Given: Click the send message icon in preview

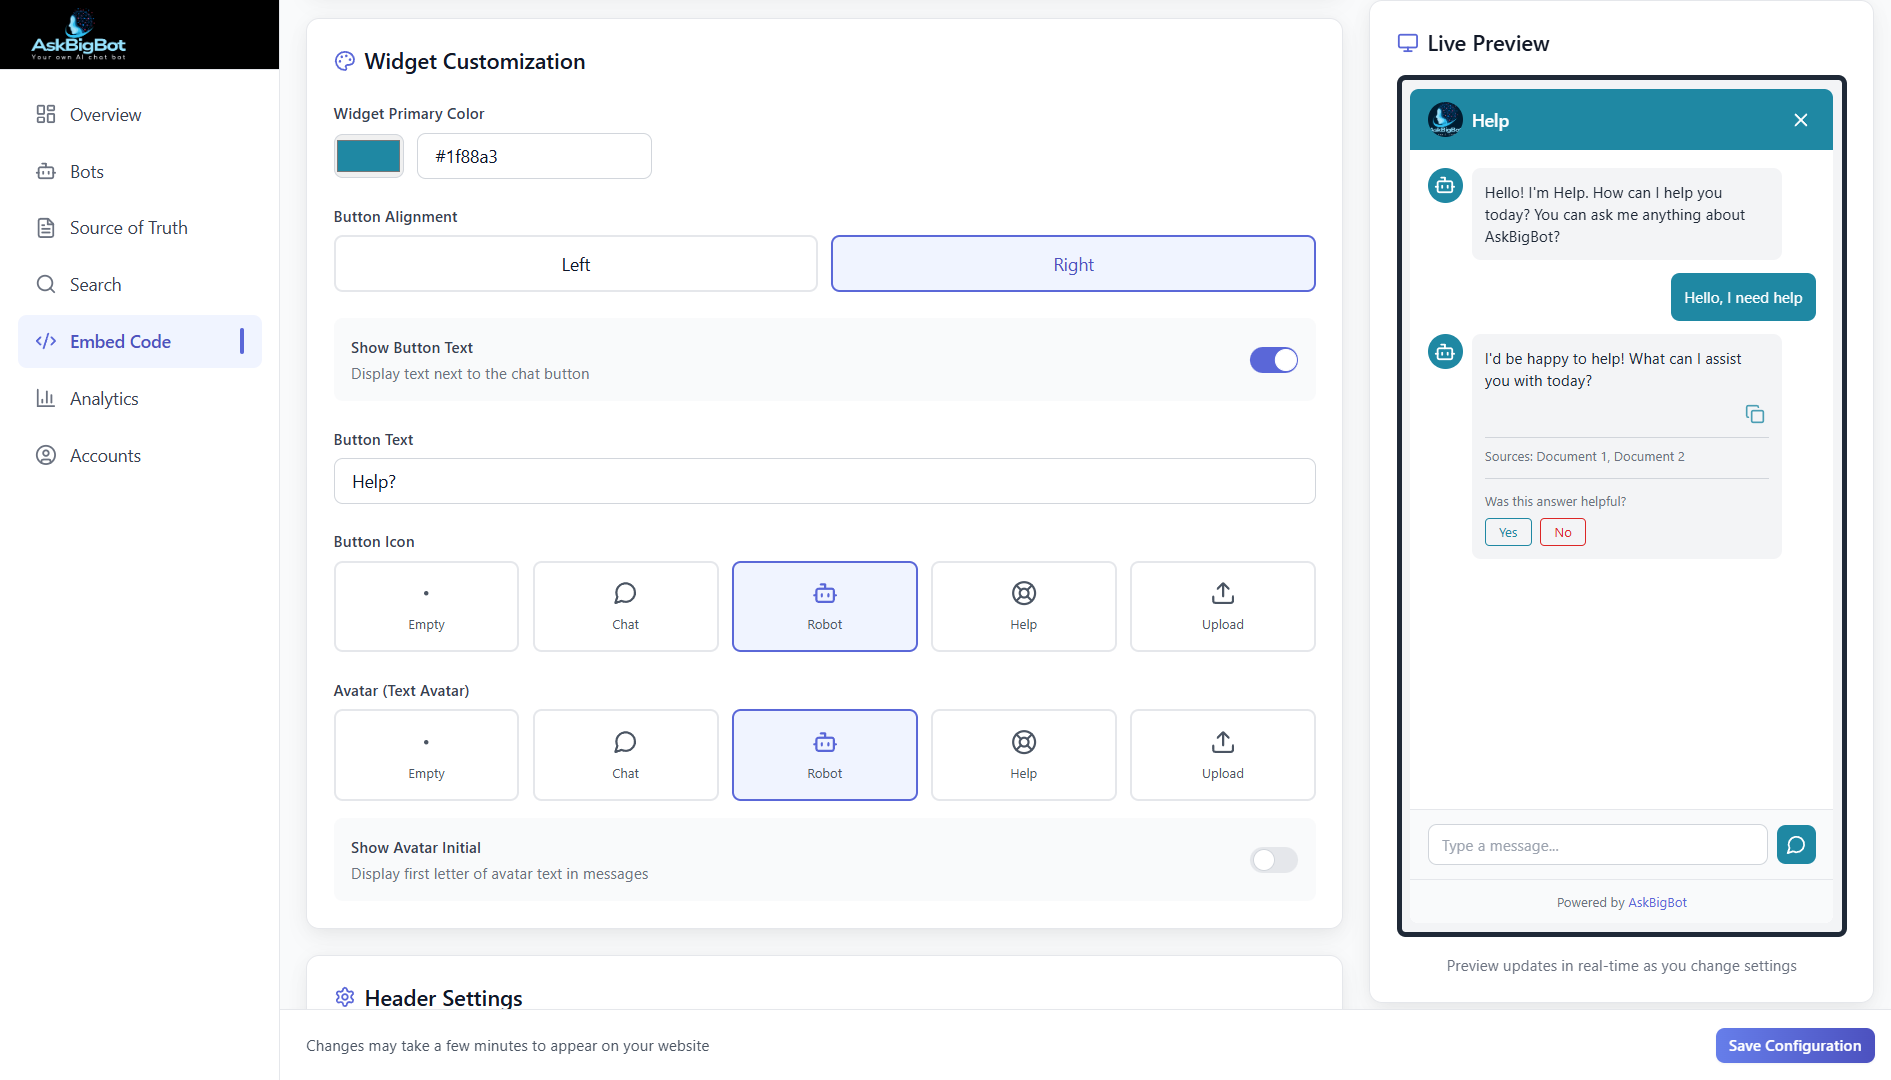Looking at the screenshot, I should click(x=1796, y=844).
